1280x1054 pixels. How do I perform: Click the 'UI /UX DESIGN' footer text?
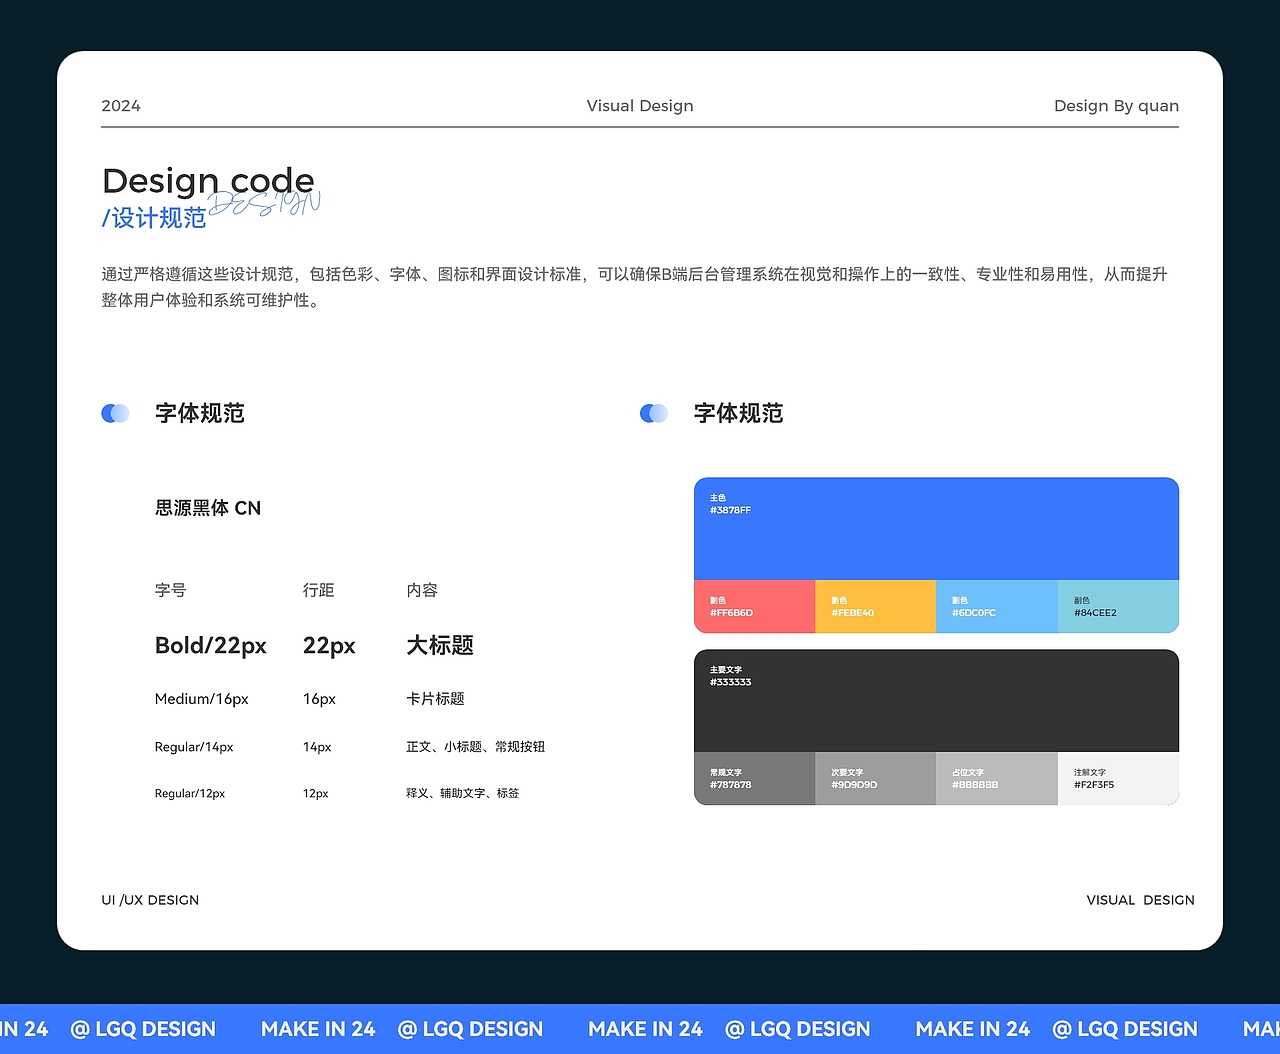click(150, 900)
